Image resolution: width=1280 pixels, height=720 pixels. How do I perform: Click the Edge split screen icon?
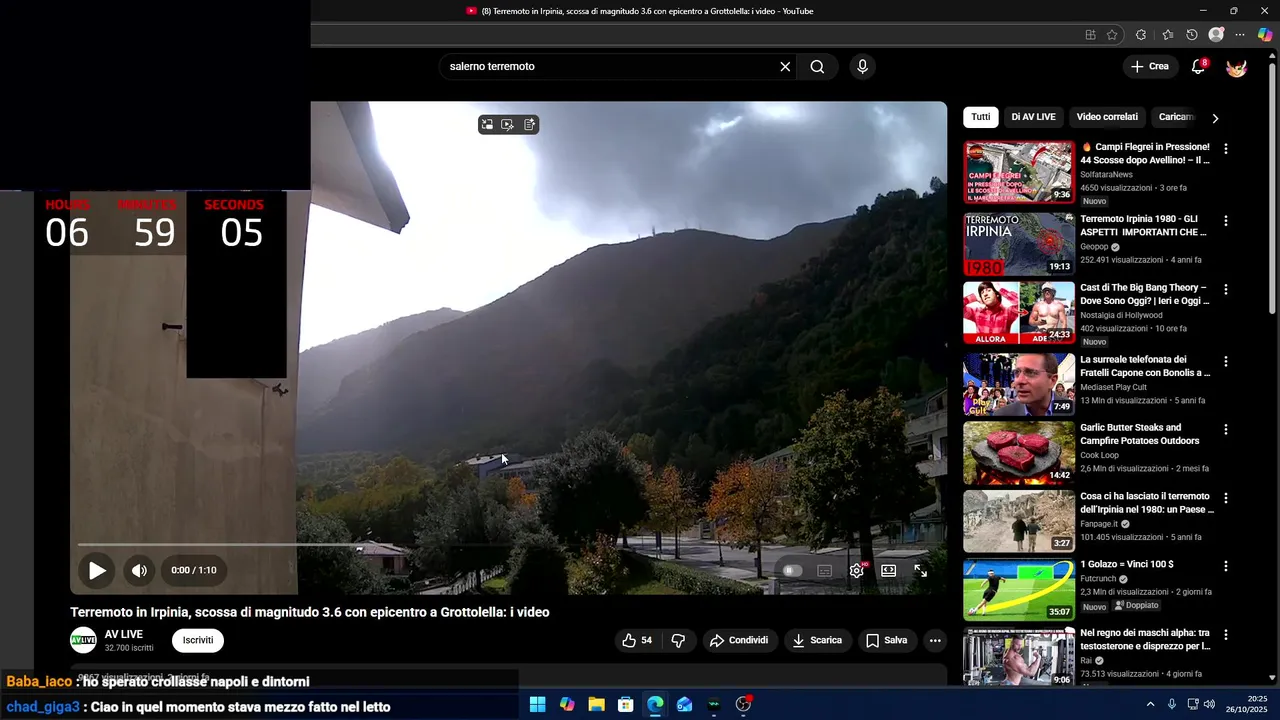pyautogui.click(x=1090, y=35)
